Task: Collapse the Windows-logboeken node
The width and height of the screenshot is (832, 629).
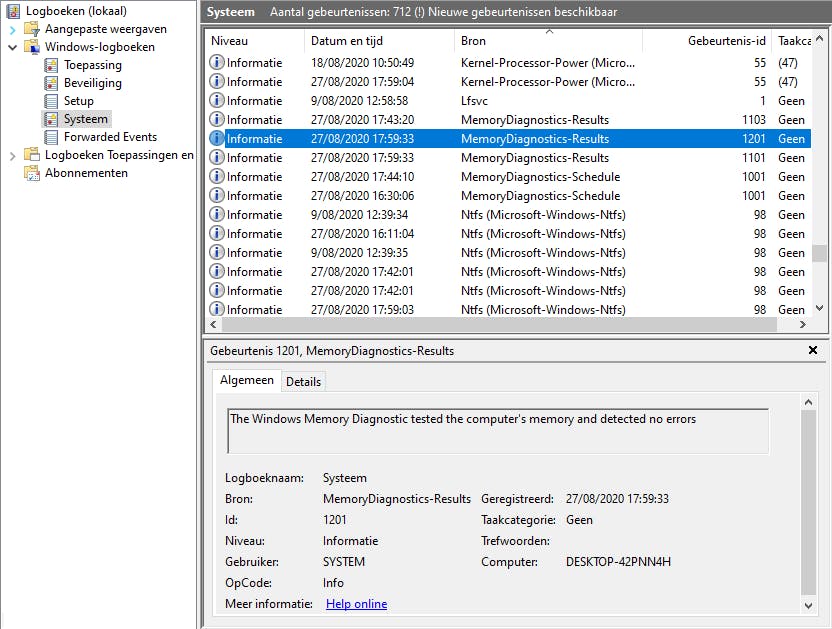Action: coord(12,47)
